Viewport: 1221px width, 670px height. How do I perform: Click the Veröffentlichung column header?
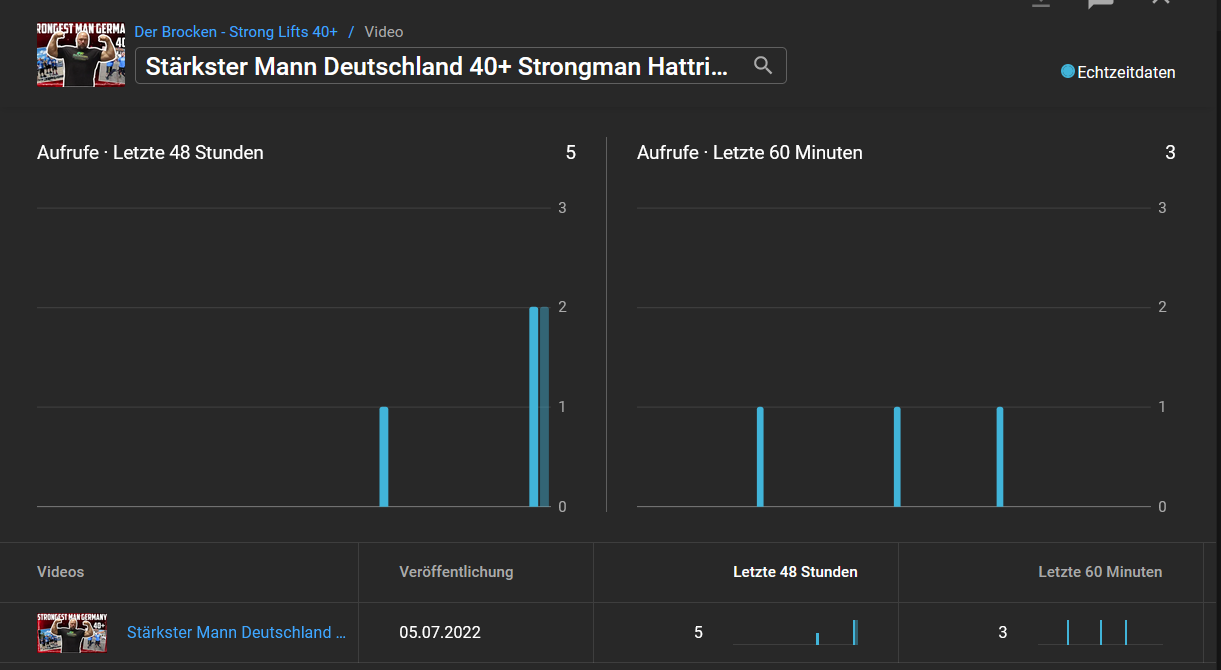(456, 572)
